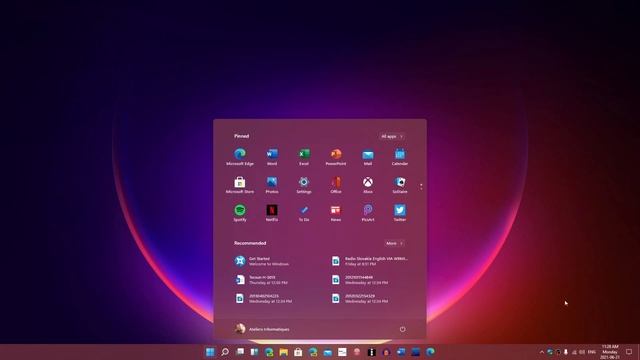Image resolution: width=640 pixels, height=360 pixels.
Task: Open the Mail app tile
Action: (368, 157)
